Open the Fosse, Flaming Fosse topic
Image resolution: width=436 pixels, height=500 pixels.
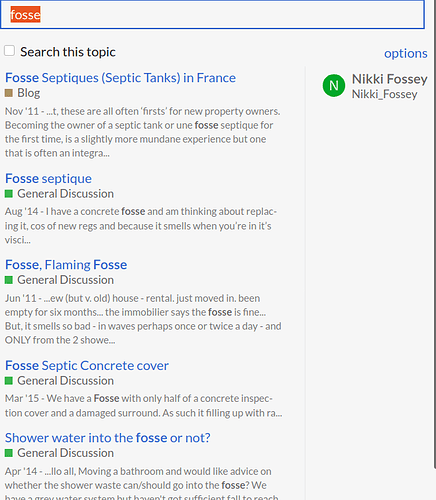pos(66,265)
